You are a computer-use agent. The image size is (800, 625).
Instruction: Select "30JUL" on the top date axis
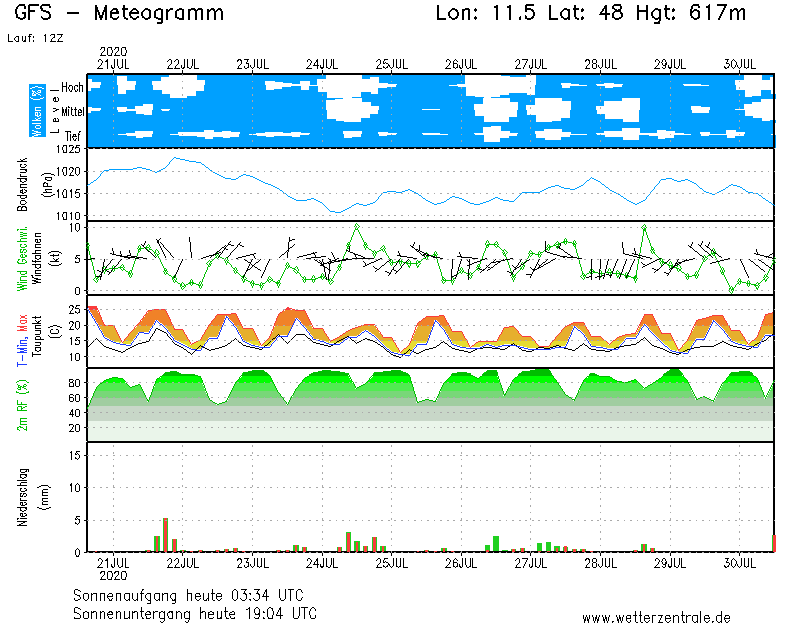coord(740,64)
